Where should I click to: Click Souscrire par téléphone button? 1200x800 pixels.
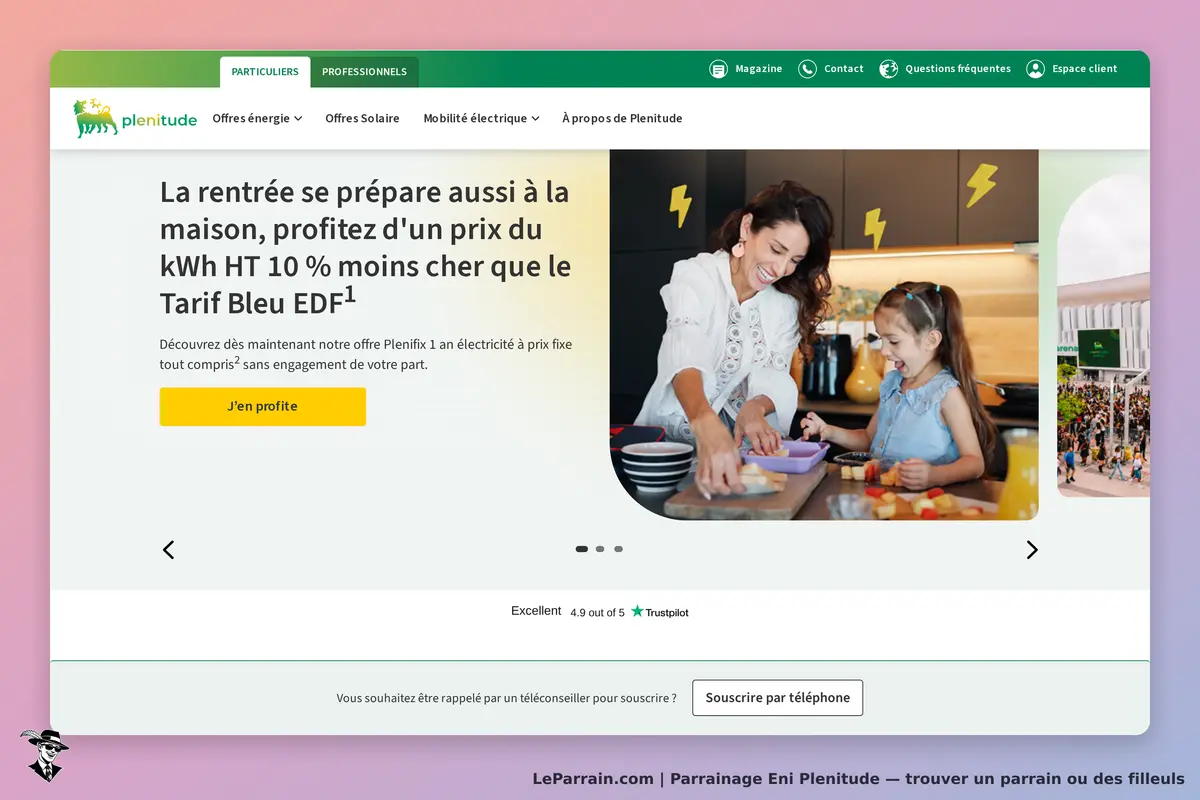(x=778, y=698)
